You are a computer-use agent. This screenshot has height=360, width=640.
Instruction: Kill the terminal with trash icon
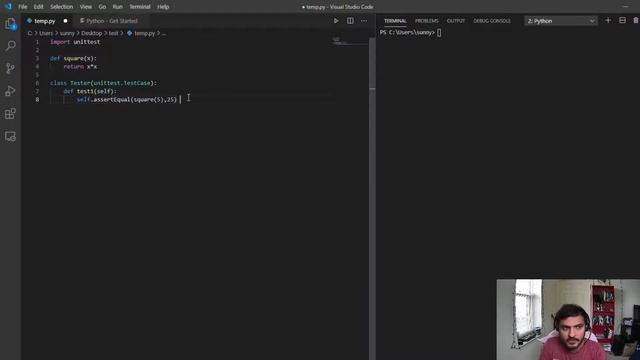636,20
